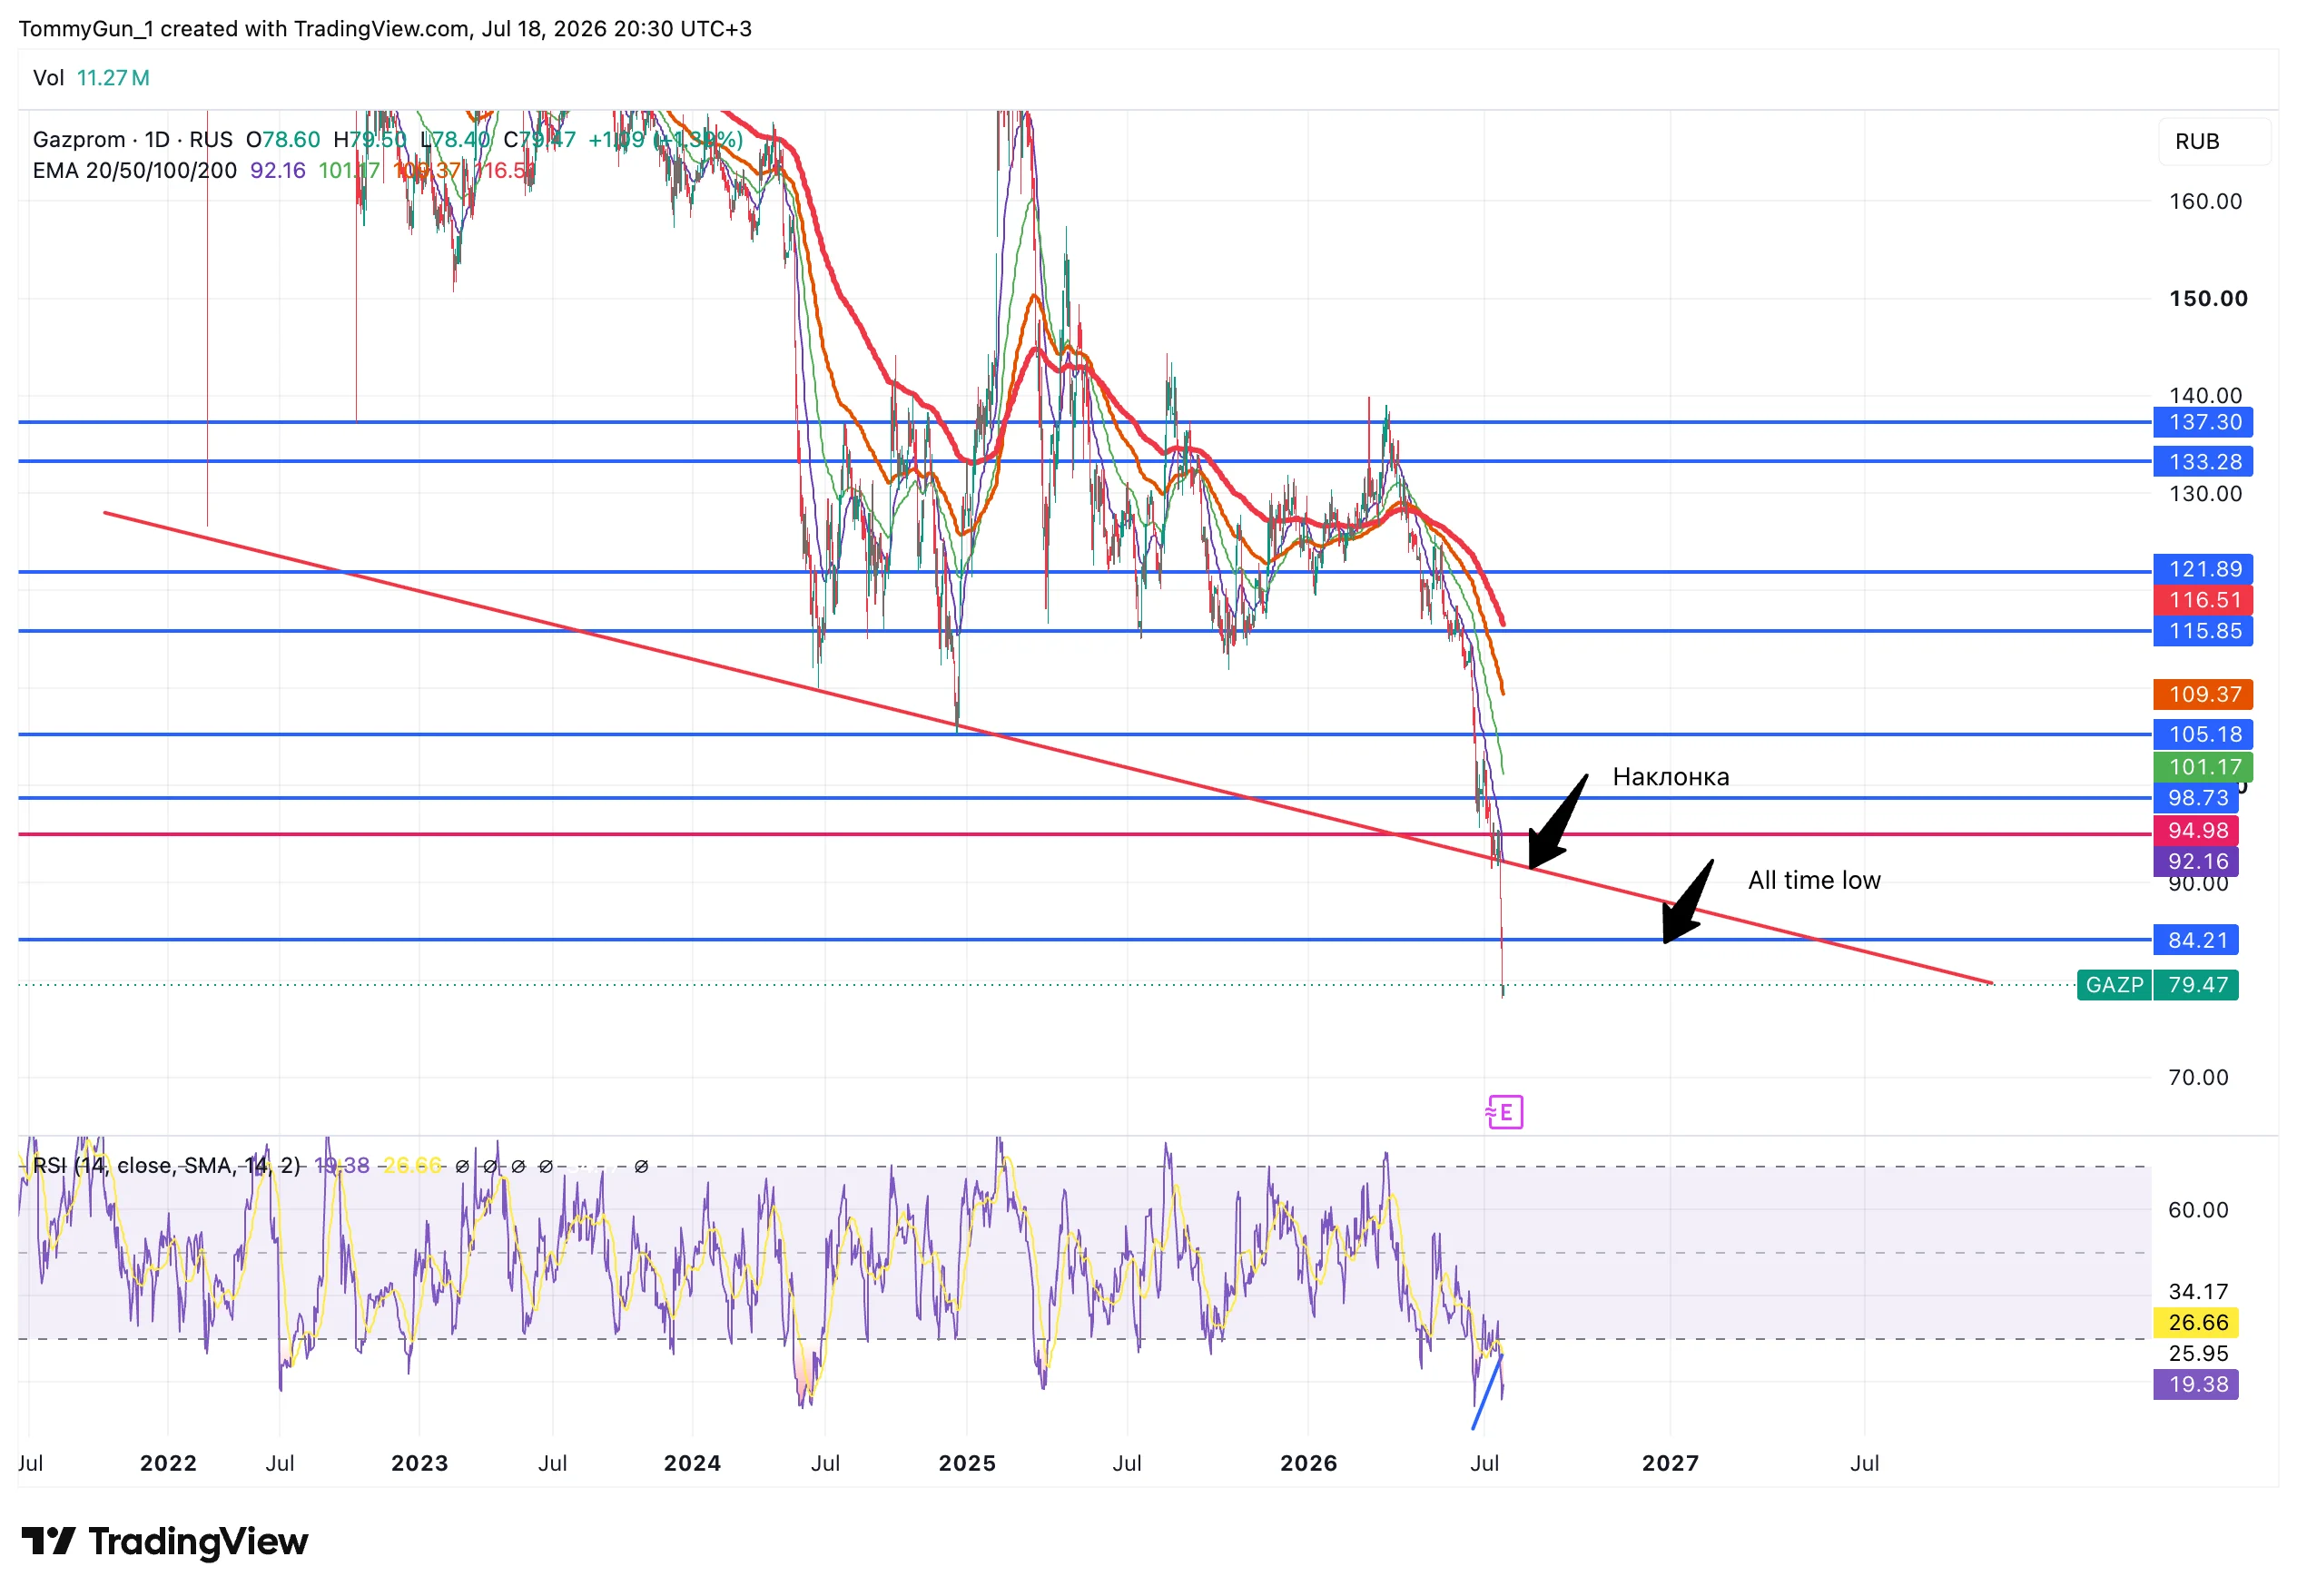Click the 105.18 price level label
The width and height of the screenshot is (2297, 1596).
tap(2202, 734)
